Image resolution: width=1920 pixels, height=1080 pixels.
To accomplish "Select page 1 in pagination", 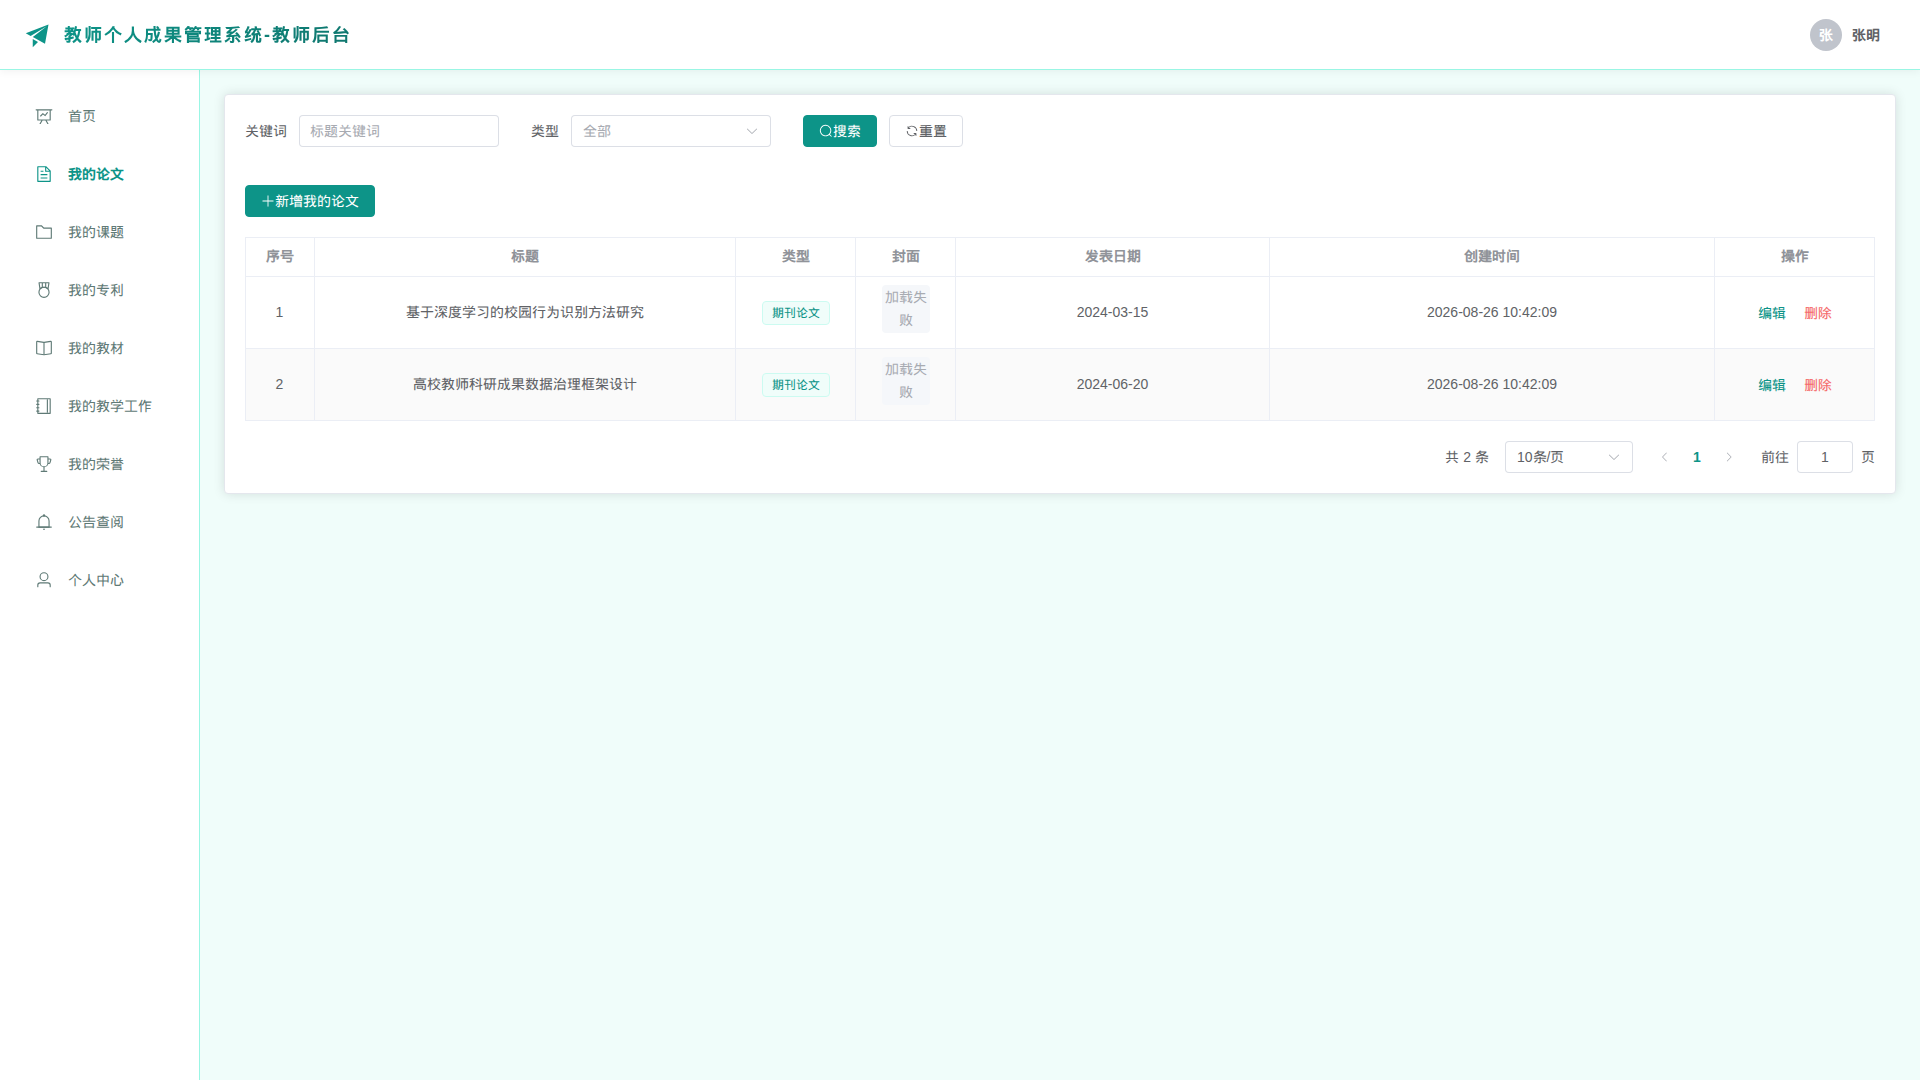I will (x=1697, y=457).
